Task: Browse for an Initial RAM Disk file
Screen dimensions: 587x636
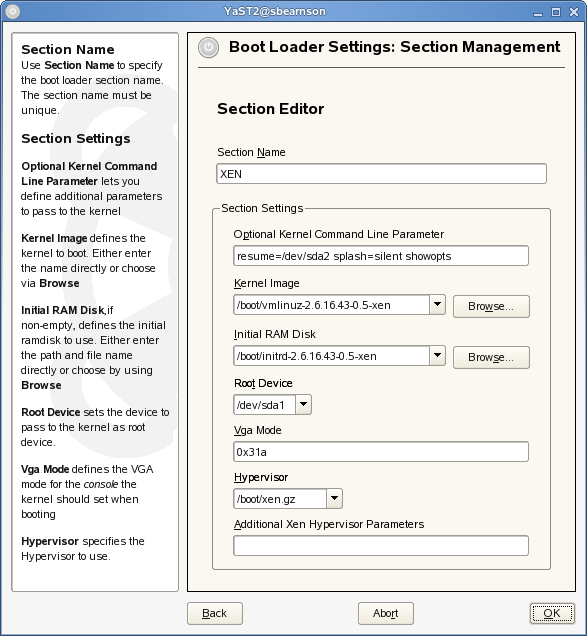Action: click(x=491, y=357)
